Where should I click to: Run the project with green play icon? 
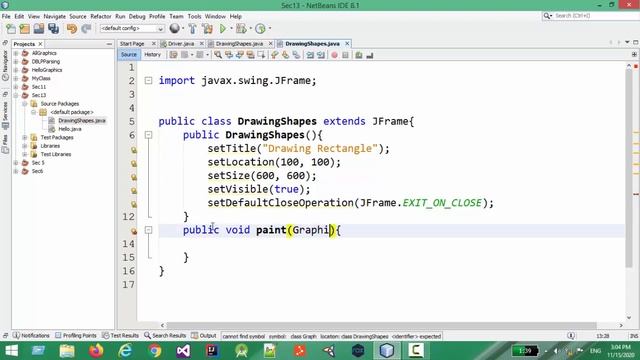[223, 29]
